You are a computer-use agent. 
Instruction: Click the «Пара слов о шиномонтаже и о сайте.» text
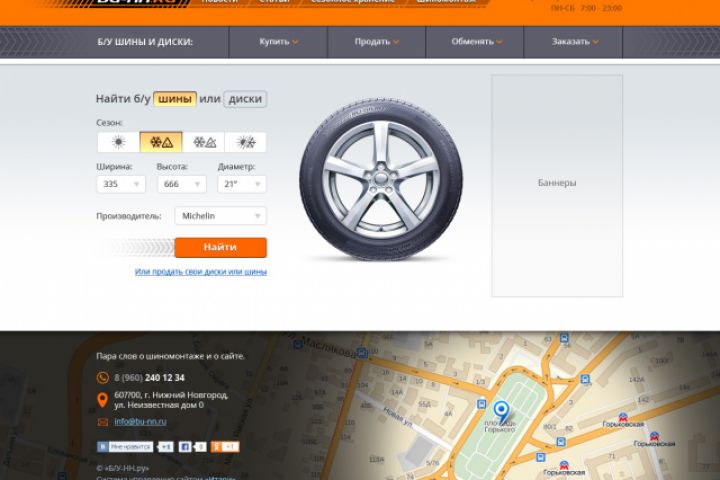(x=170, y=356)
